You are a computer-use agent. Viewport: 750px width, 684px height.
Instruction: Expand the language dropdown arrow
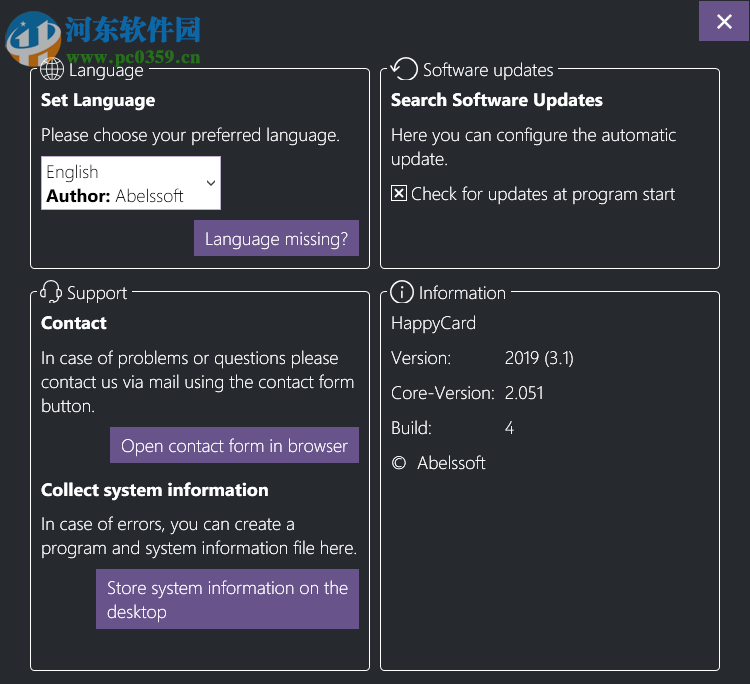[210, 183]
